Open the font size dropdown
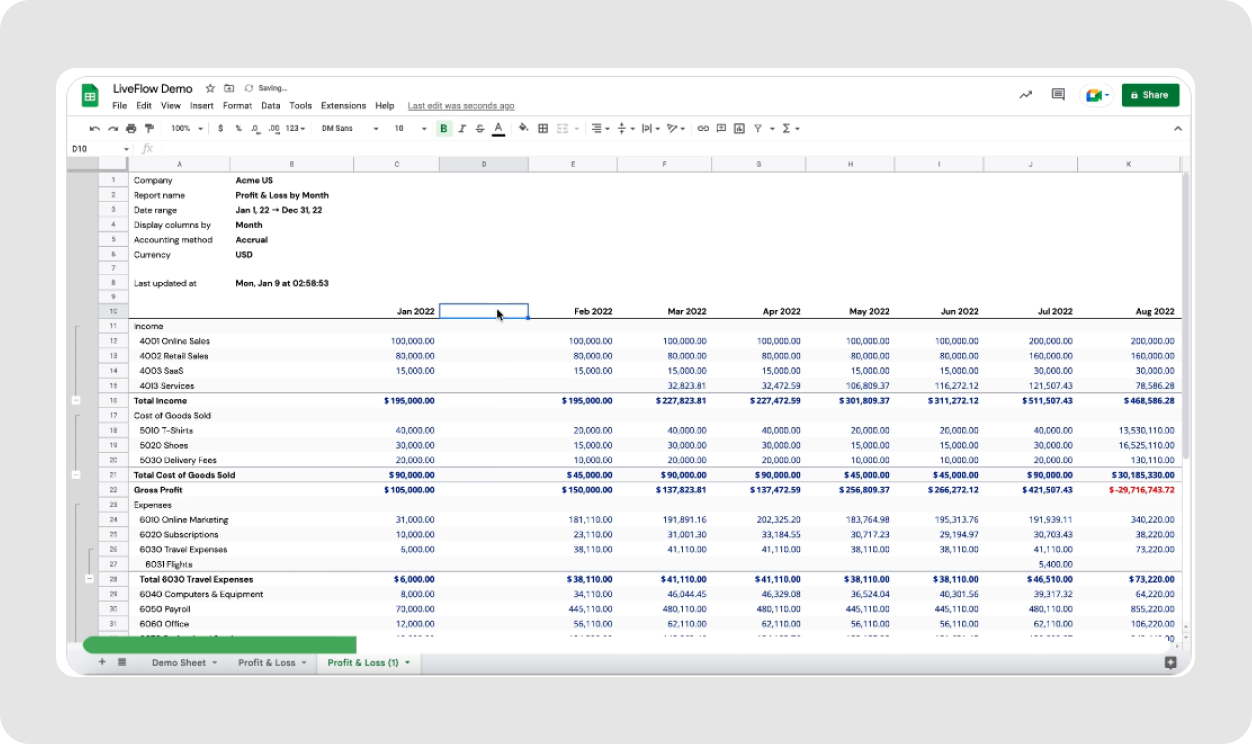This screenshot has width=1252, height=744. coord(404,128)
